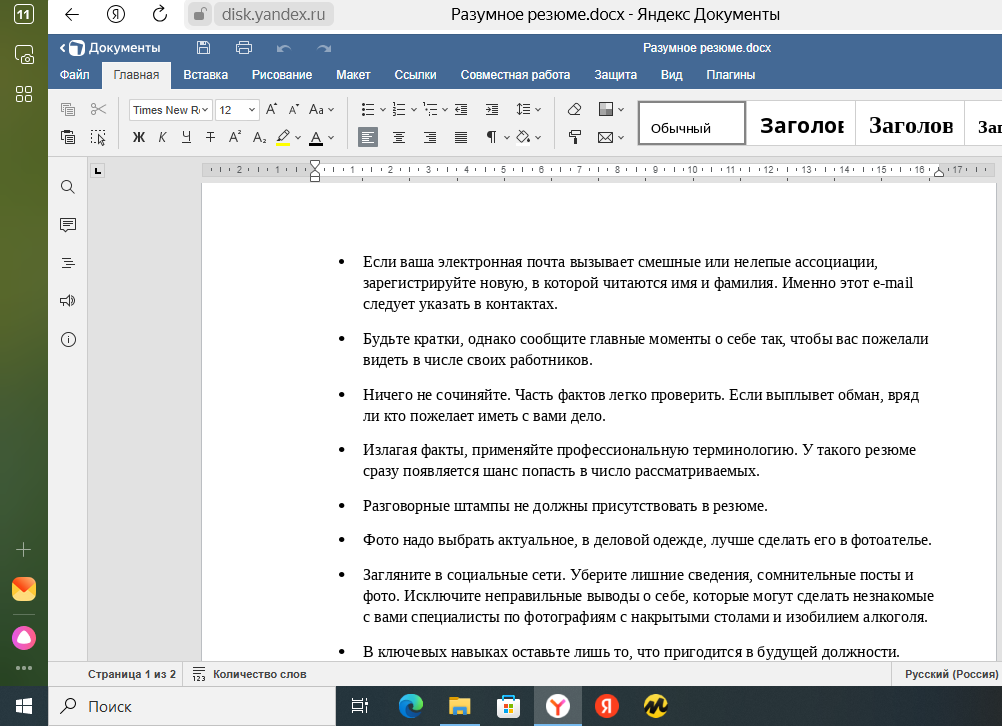Viewport: 1002px width, 726px height.
Task: Decrease font size button
Action: pos(293,109)
